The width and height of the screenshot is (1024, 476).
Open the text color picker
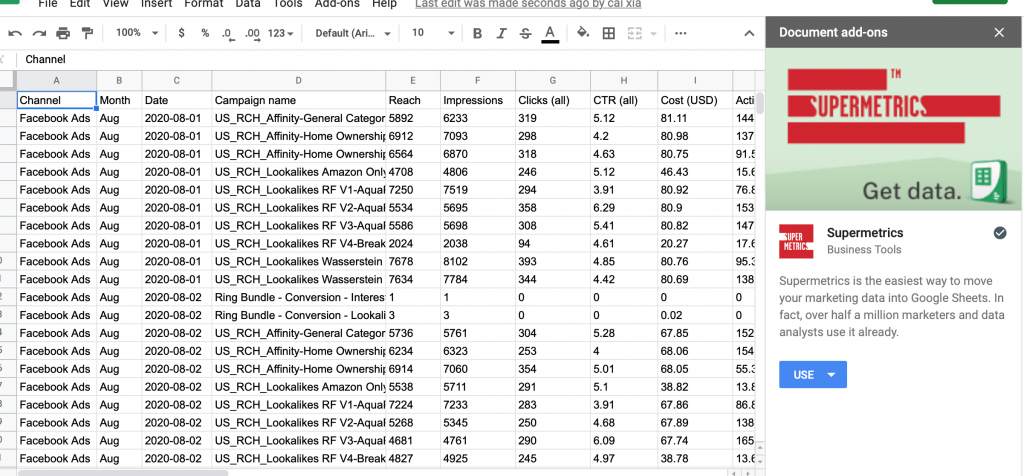tap(550, 34)
